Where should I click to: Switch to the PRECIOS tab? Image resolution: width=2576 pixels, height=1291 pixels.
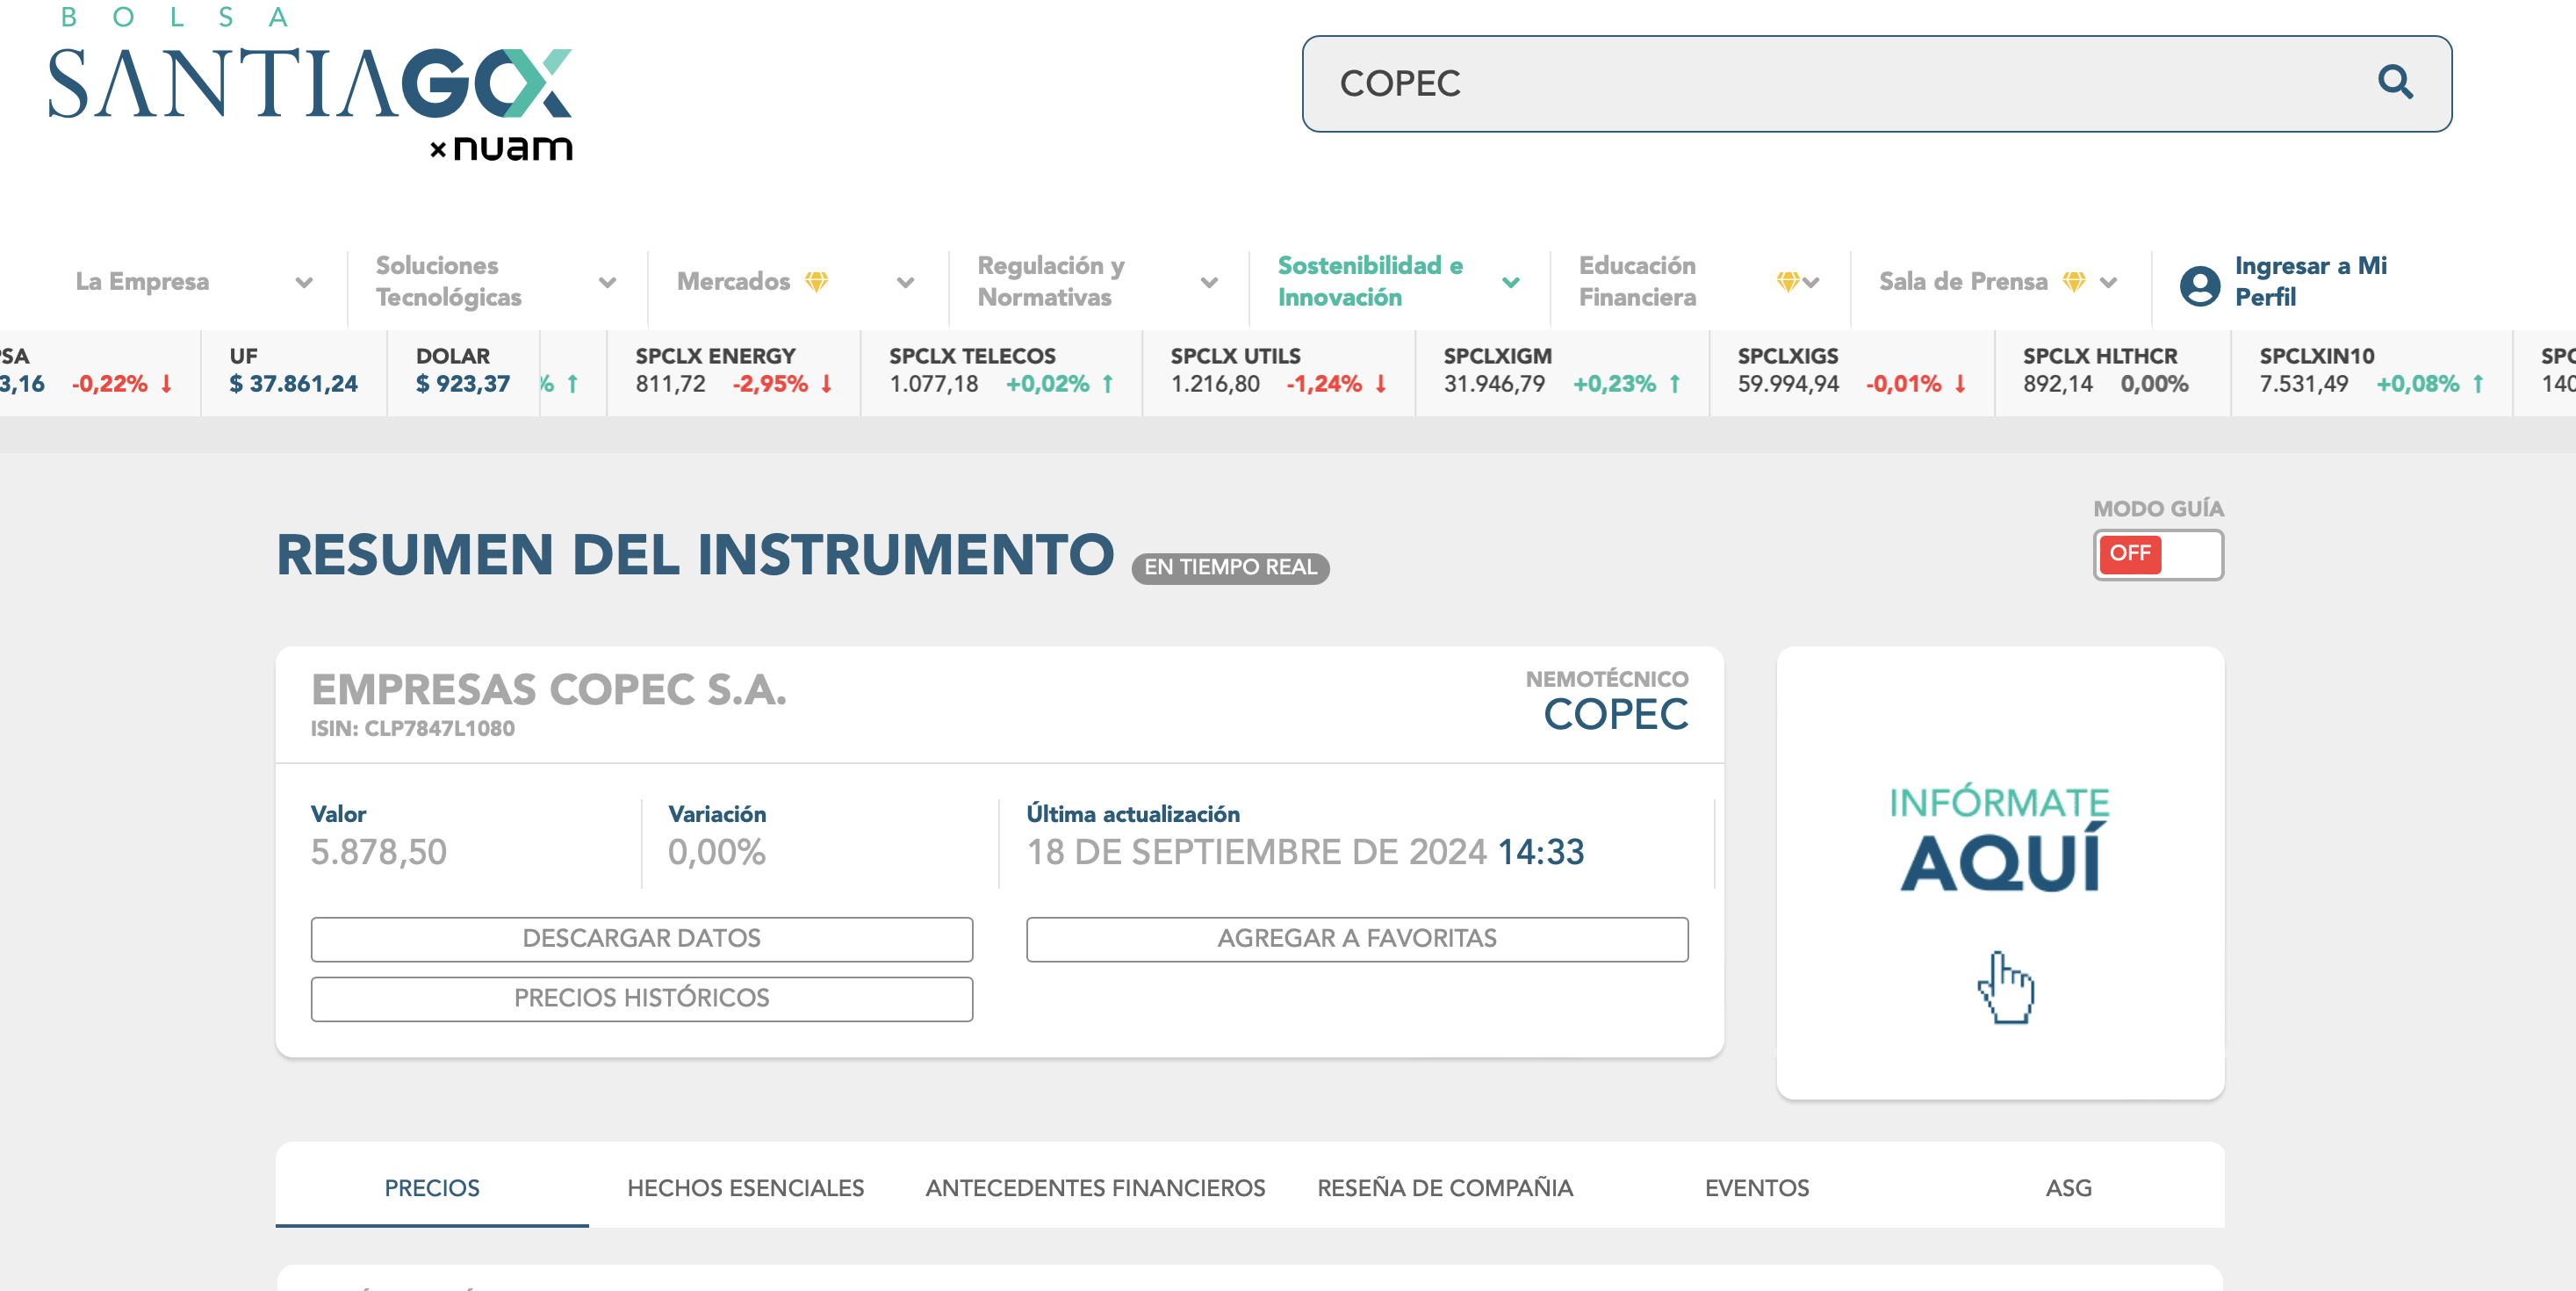pos(432,1187)
